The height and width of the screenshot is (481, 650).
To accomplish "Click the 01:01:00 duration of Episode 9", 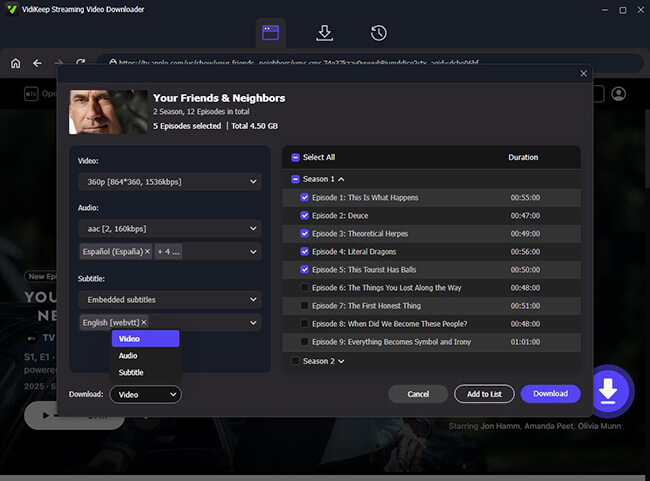I will (x=525, y=342).
